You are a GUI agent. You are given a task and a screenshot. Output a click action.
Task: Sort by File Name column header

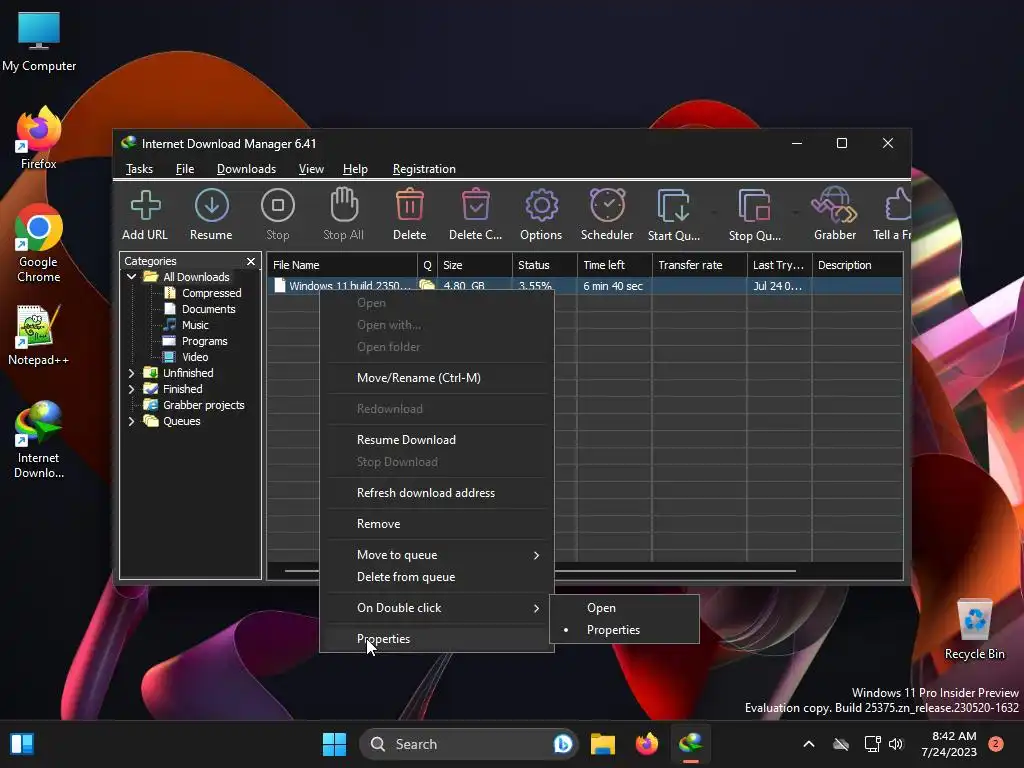pyautogui.click(x=342, y=265)
